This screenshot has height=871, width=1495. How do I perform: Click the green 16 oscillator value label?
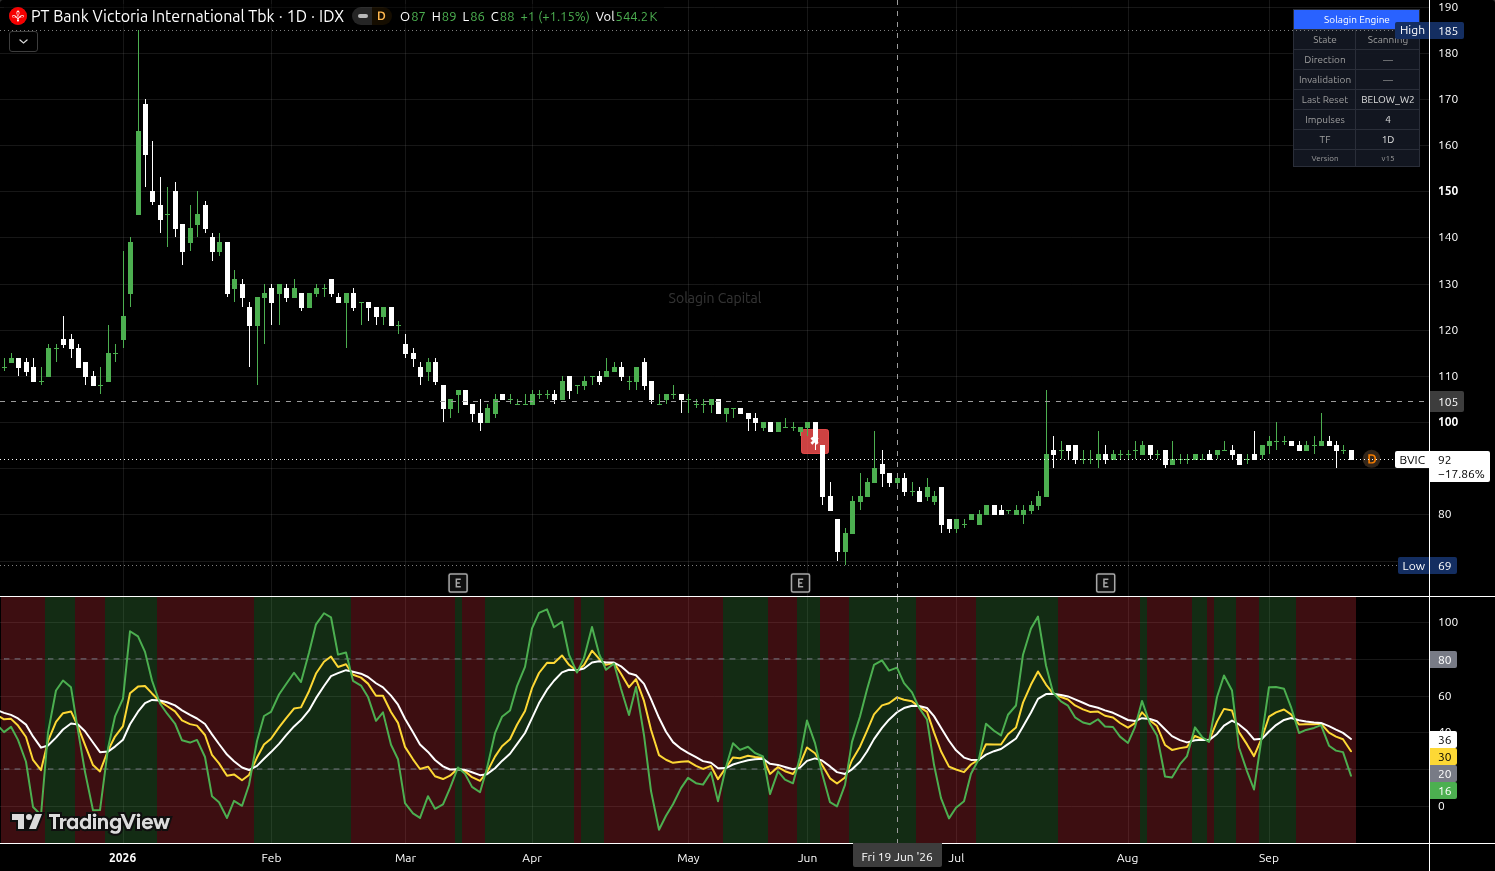point(1444,791)
